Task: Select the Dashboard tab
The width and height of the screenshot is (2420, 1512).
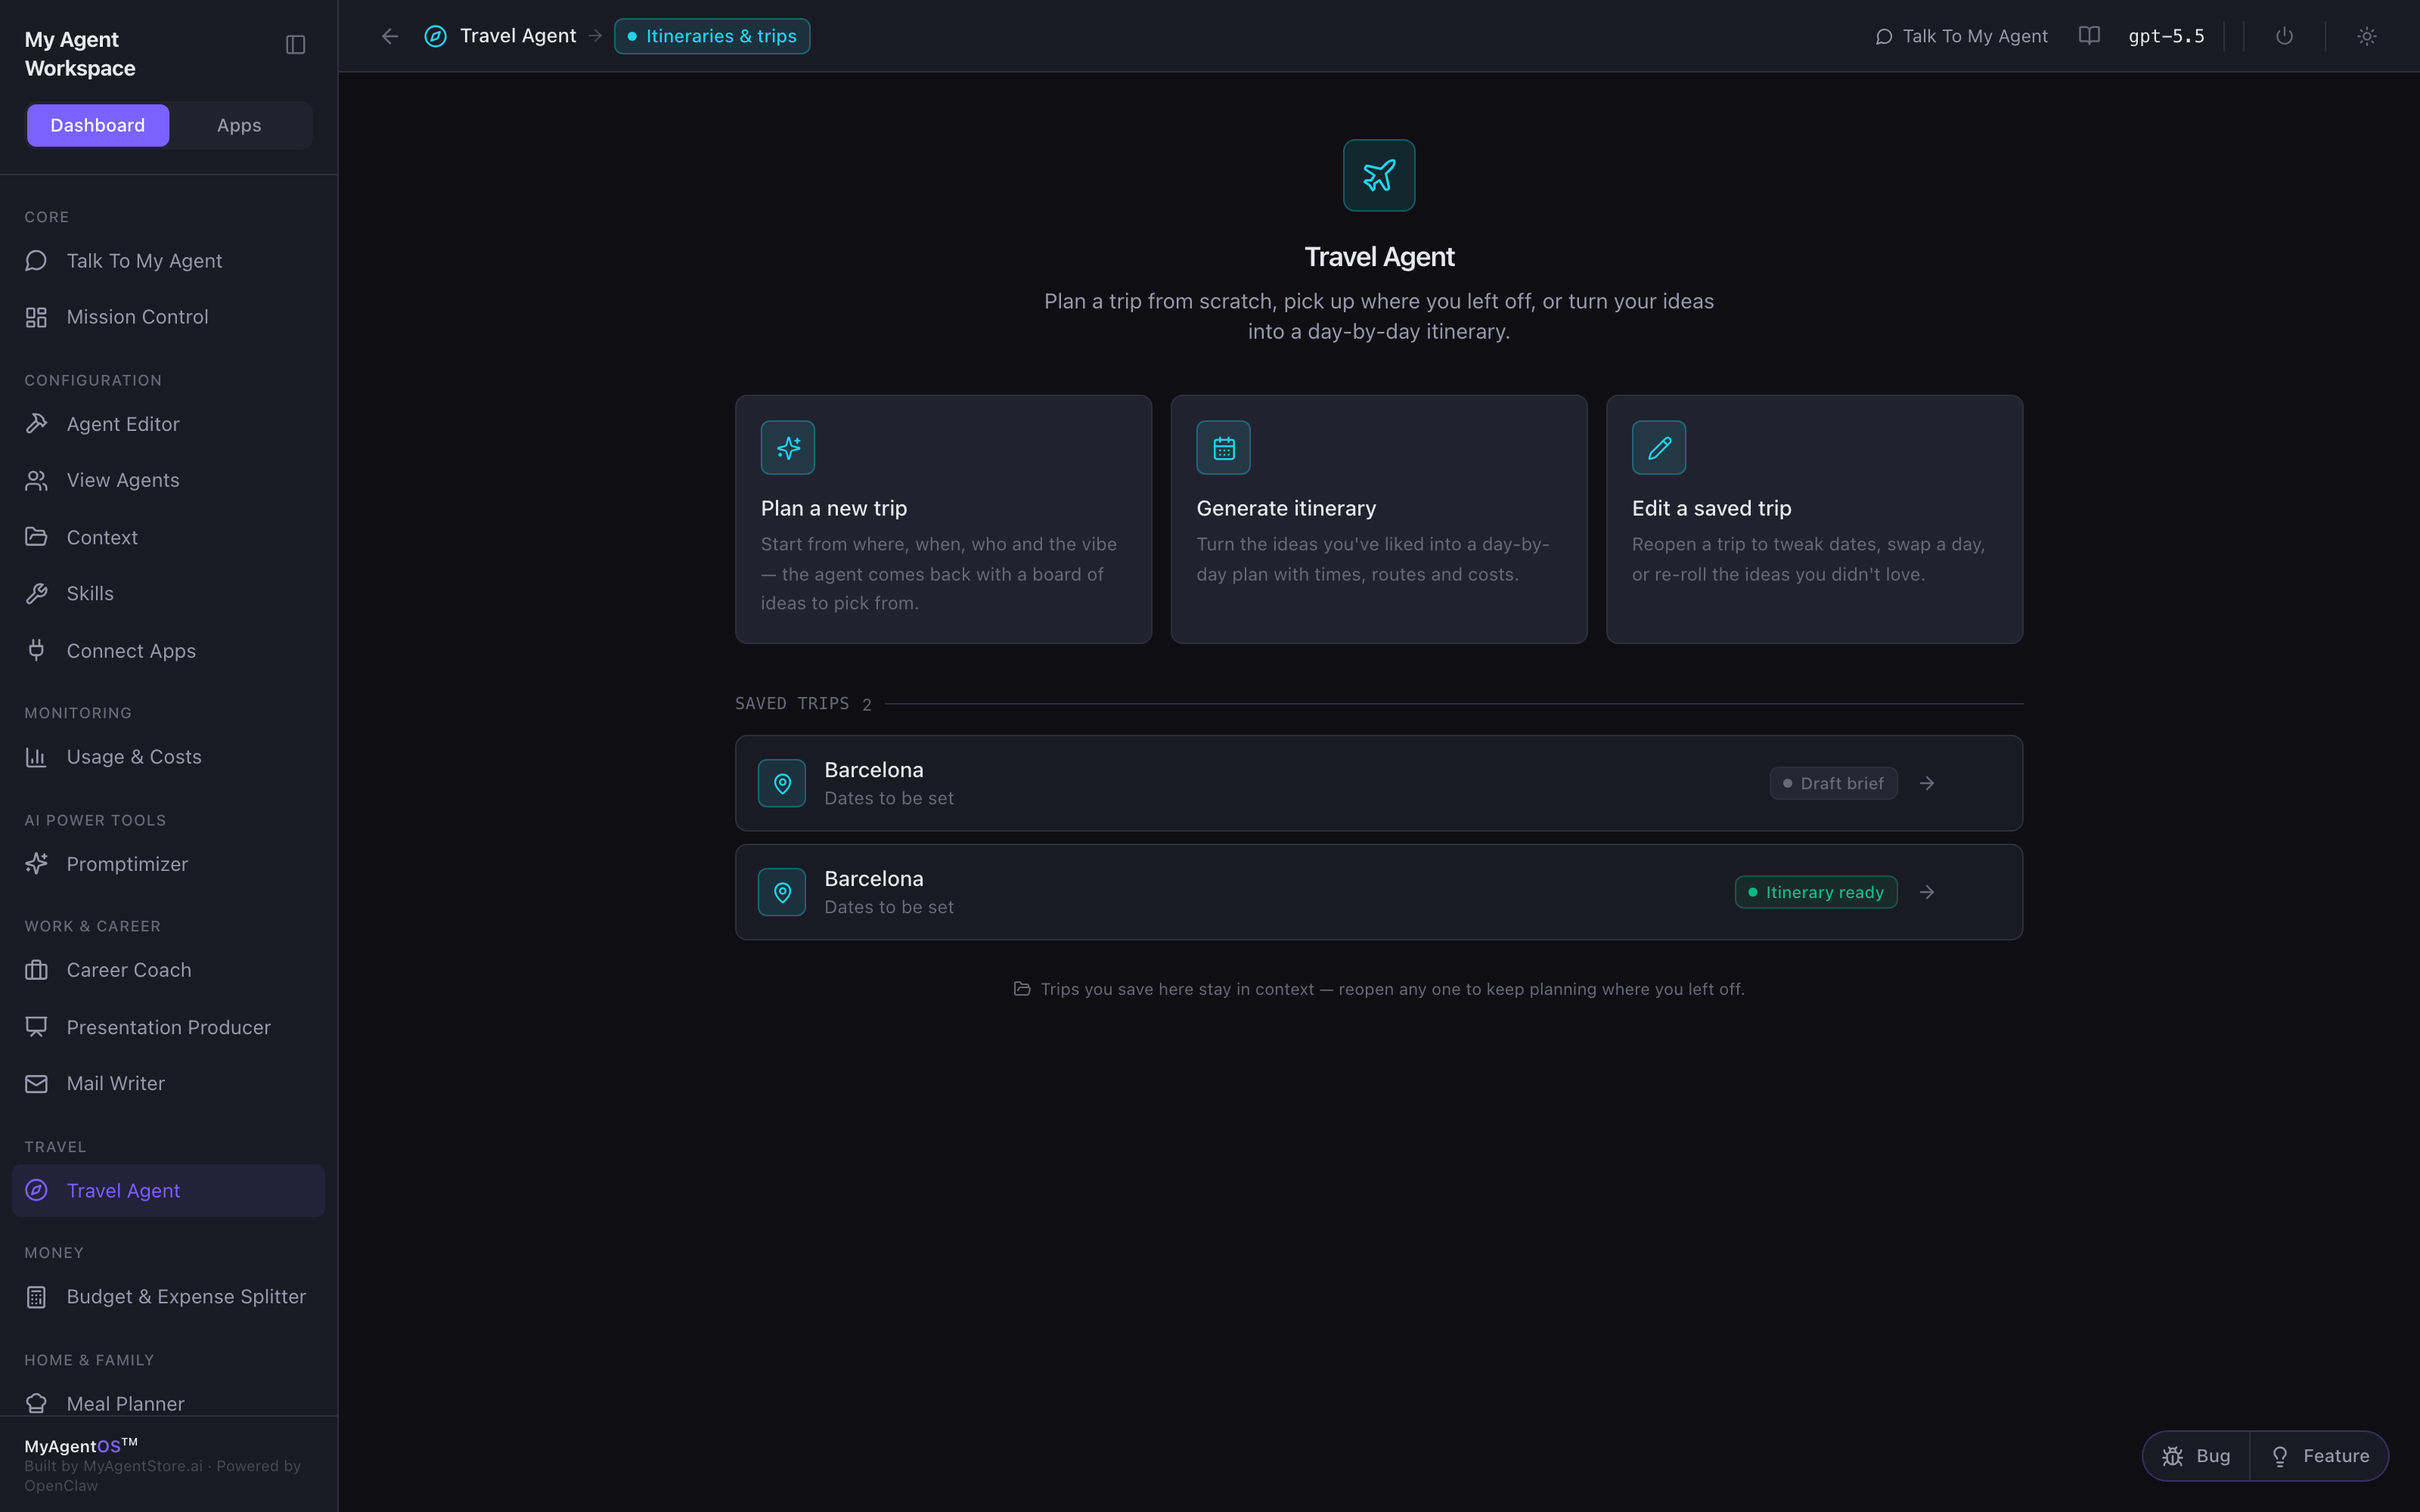Action: tap(98, 125)
